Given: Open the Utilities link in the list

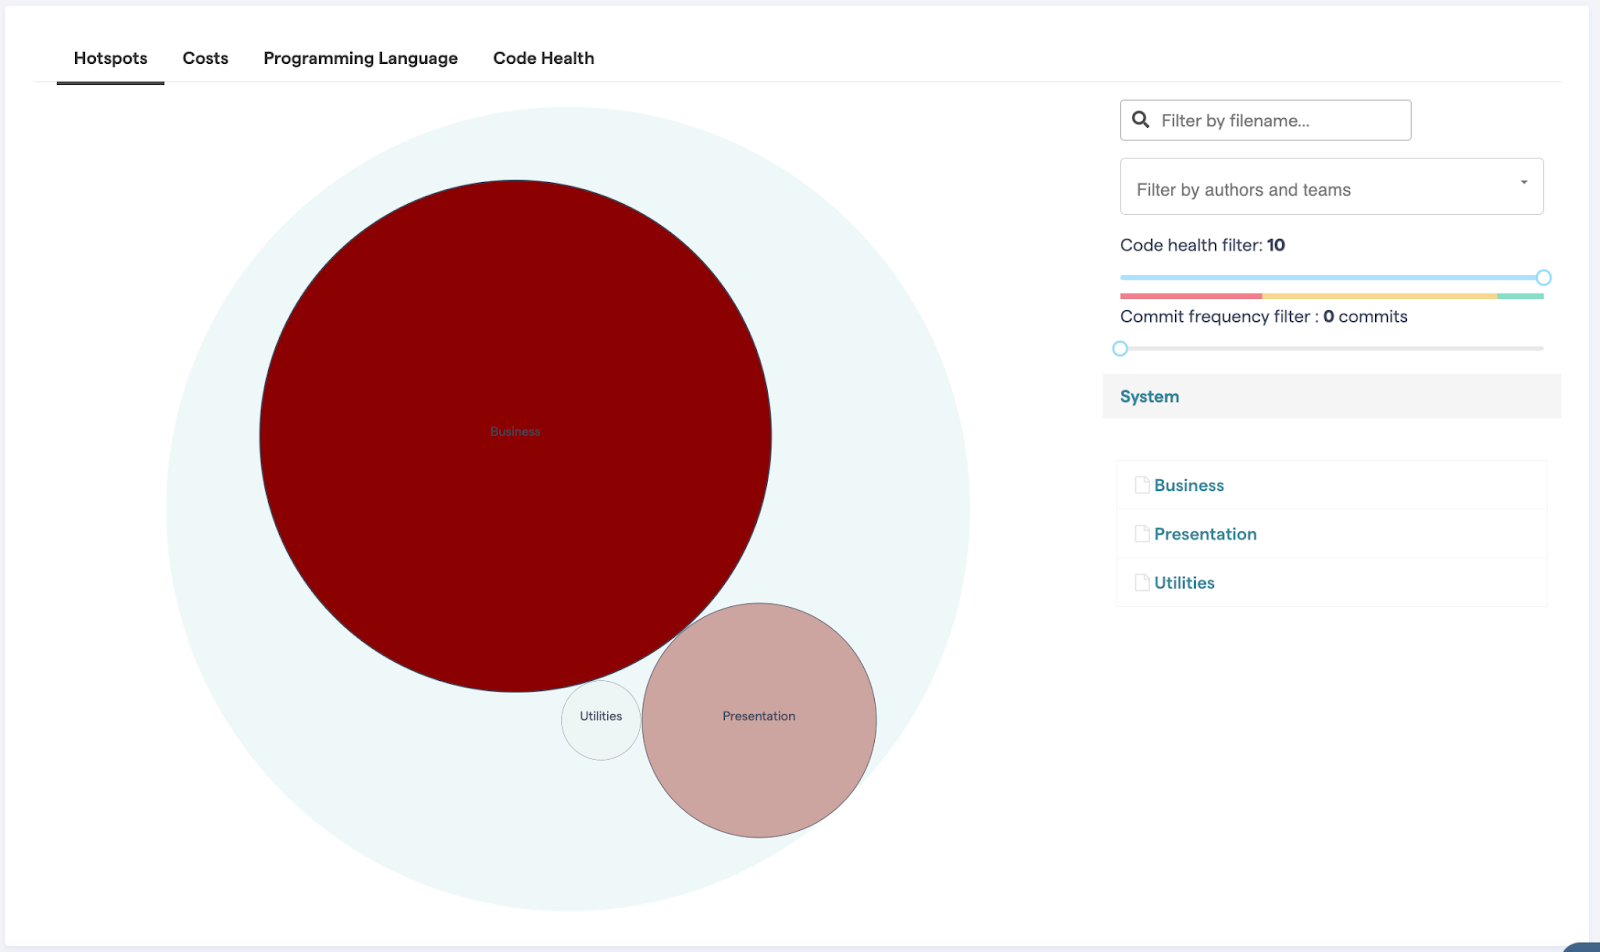Looking at the screenshot, I should (1184, 583).
